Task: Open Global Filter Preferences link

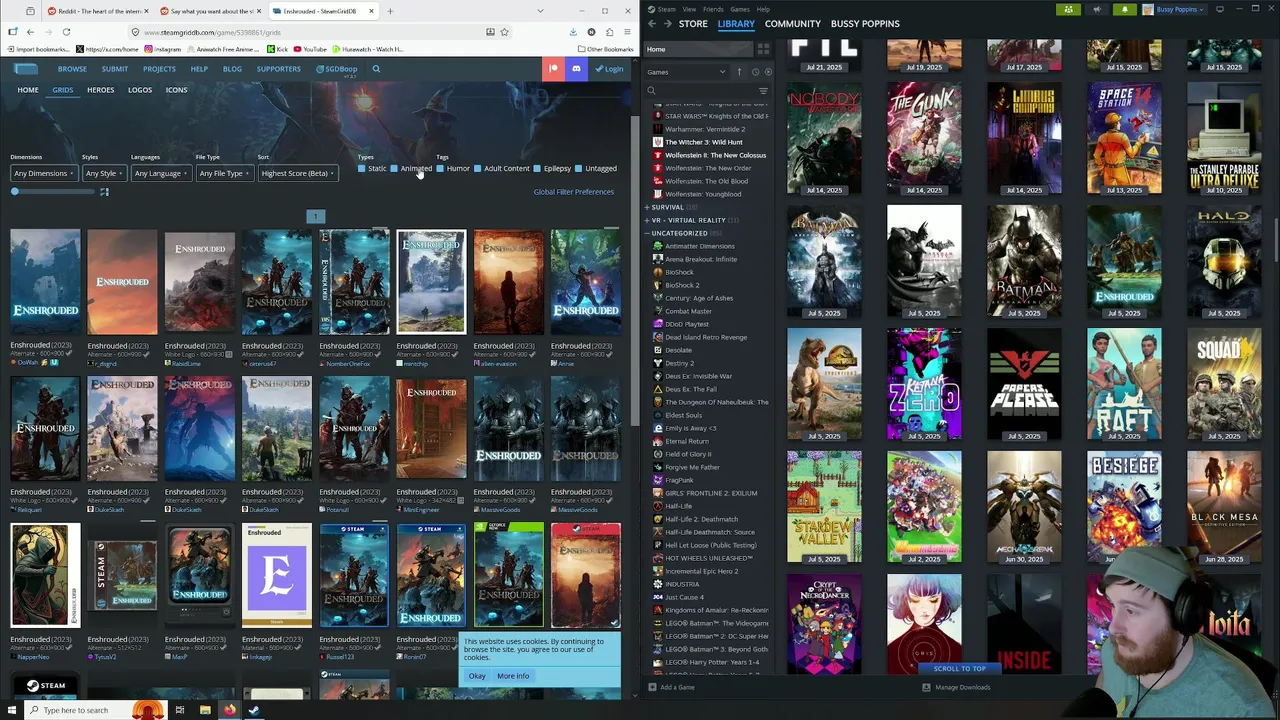Action: pyautogui.click(x=573, y=192)
